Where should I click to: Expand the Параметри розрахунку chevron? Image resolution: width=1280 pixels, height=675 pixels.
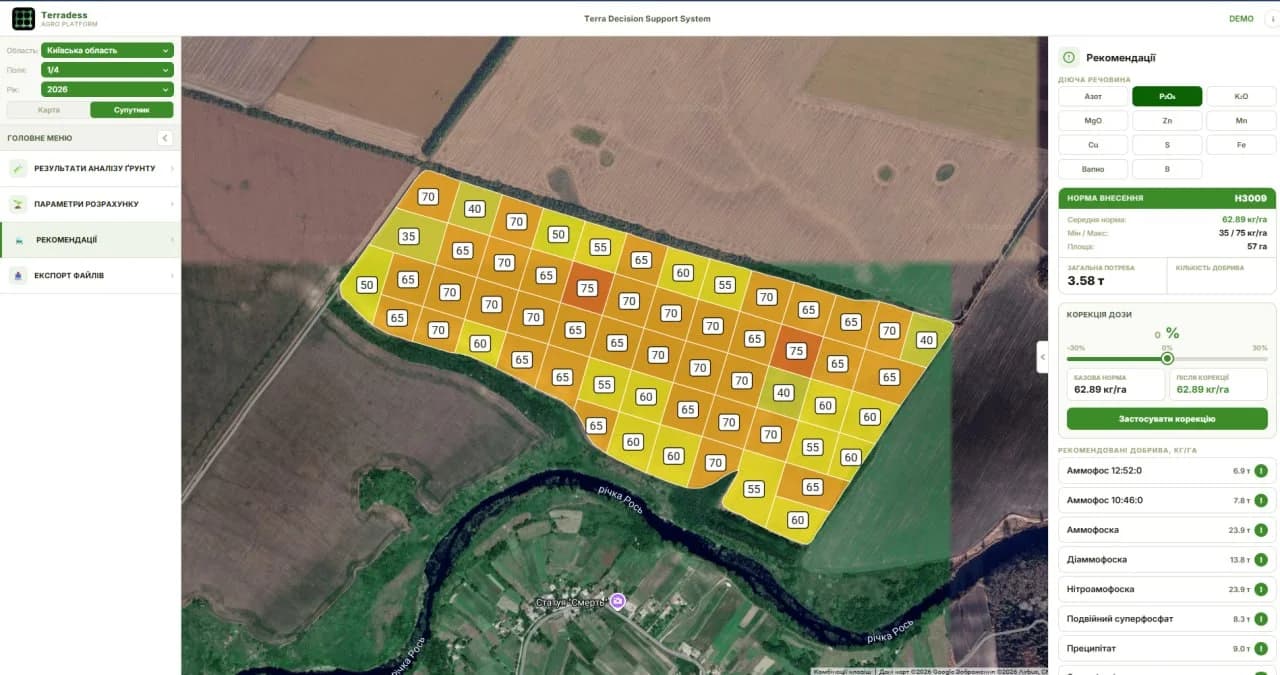[x=172, y=204]
